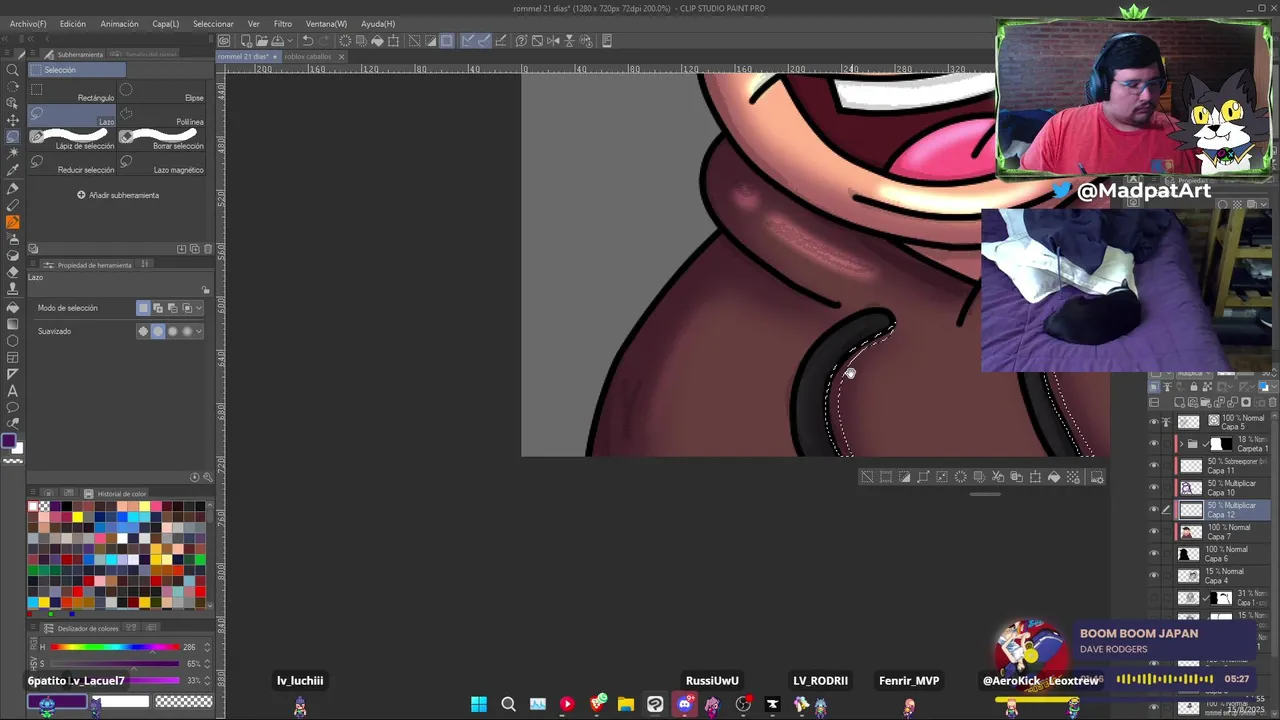
Task: Select the Eraser tool
Action: [x=13, y=272]
